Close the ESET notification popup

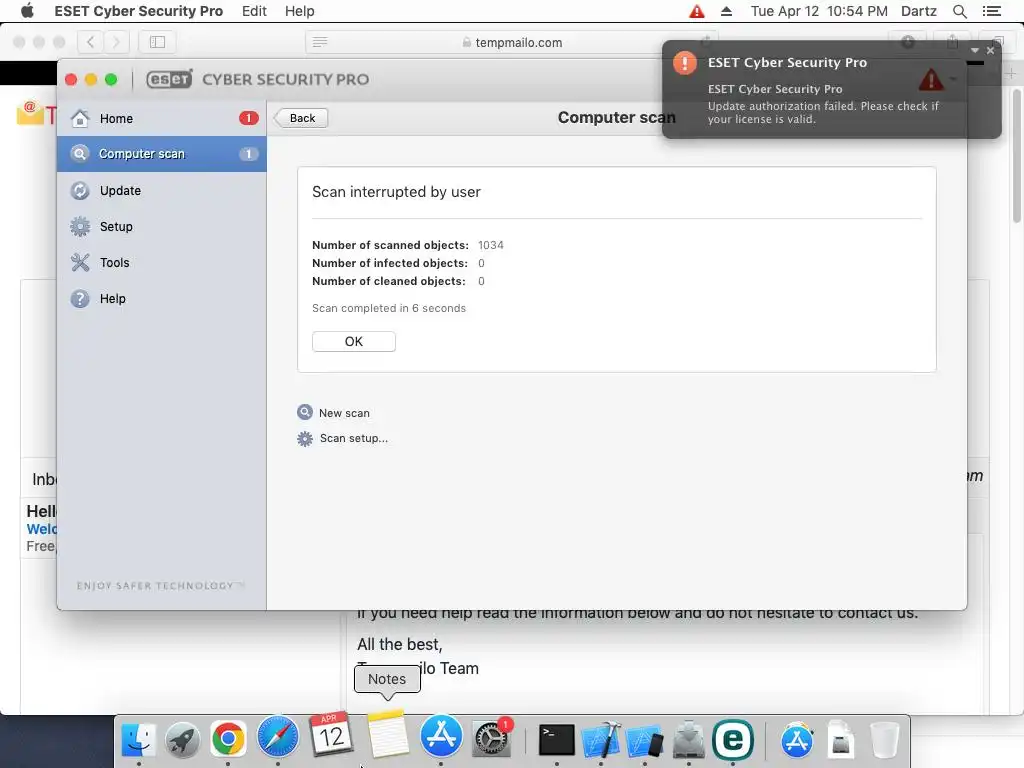(990, 50)
